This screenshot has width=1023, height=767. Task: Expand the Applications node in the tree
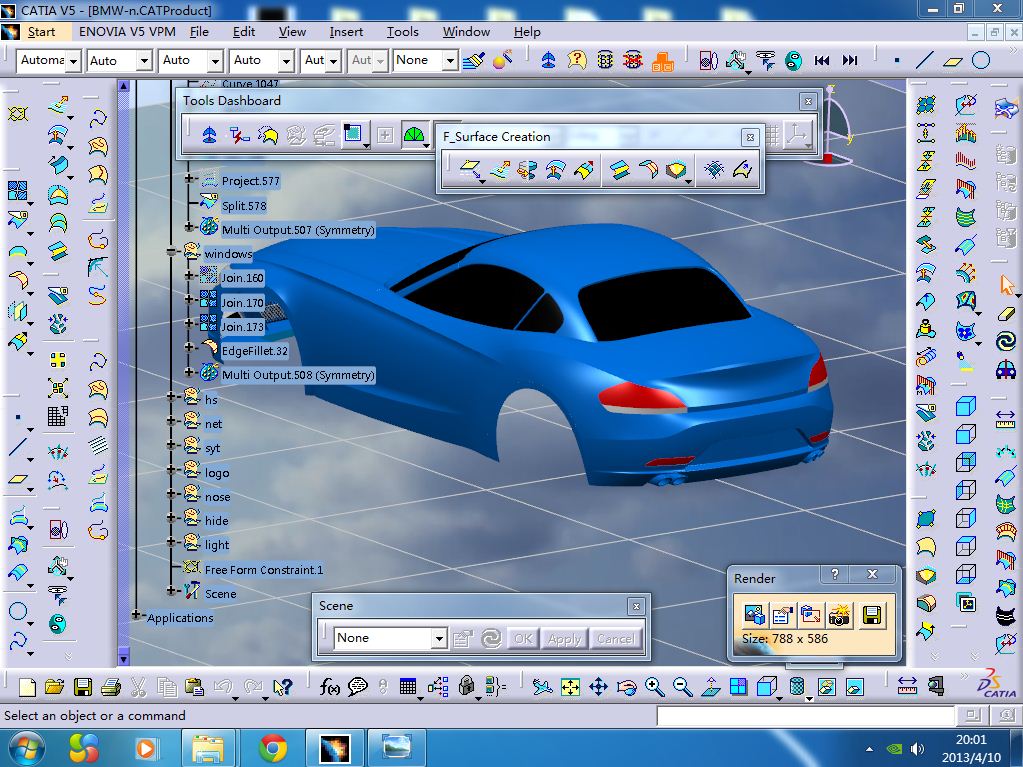coord(136,615)
